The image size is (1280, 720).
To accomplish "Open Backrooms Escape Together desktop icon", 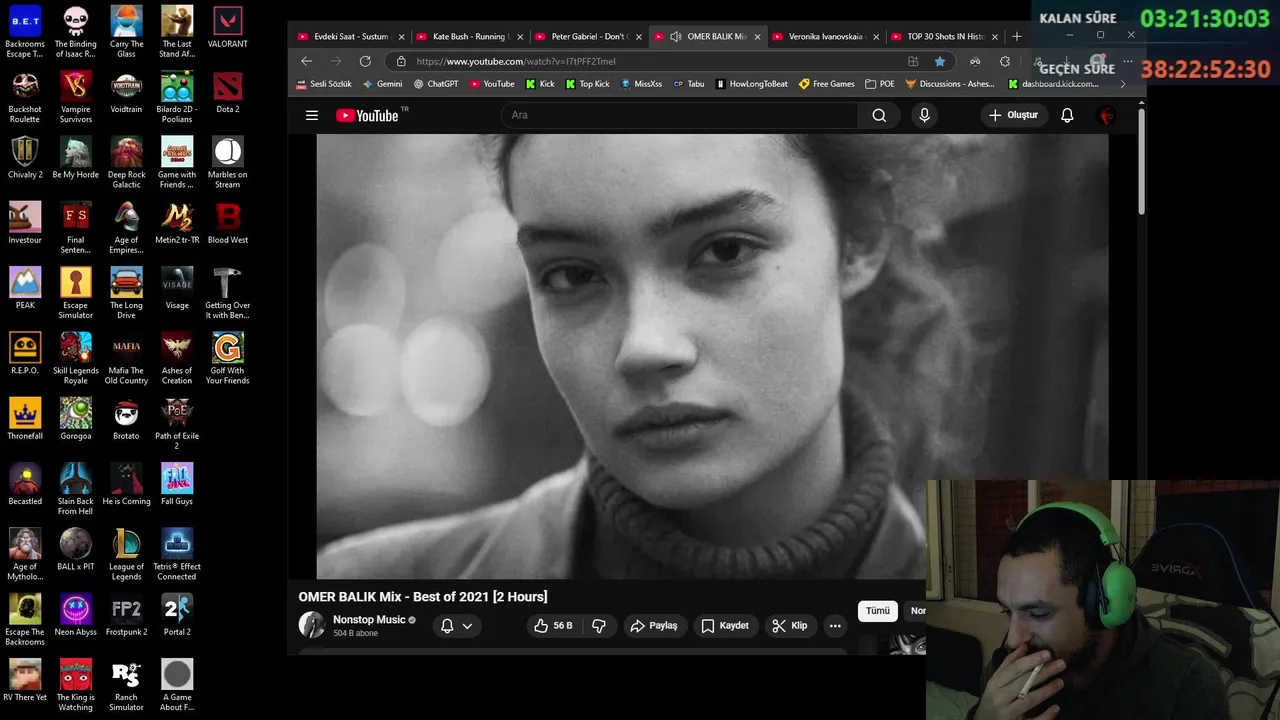I will (x=25, y=32).
